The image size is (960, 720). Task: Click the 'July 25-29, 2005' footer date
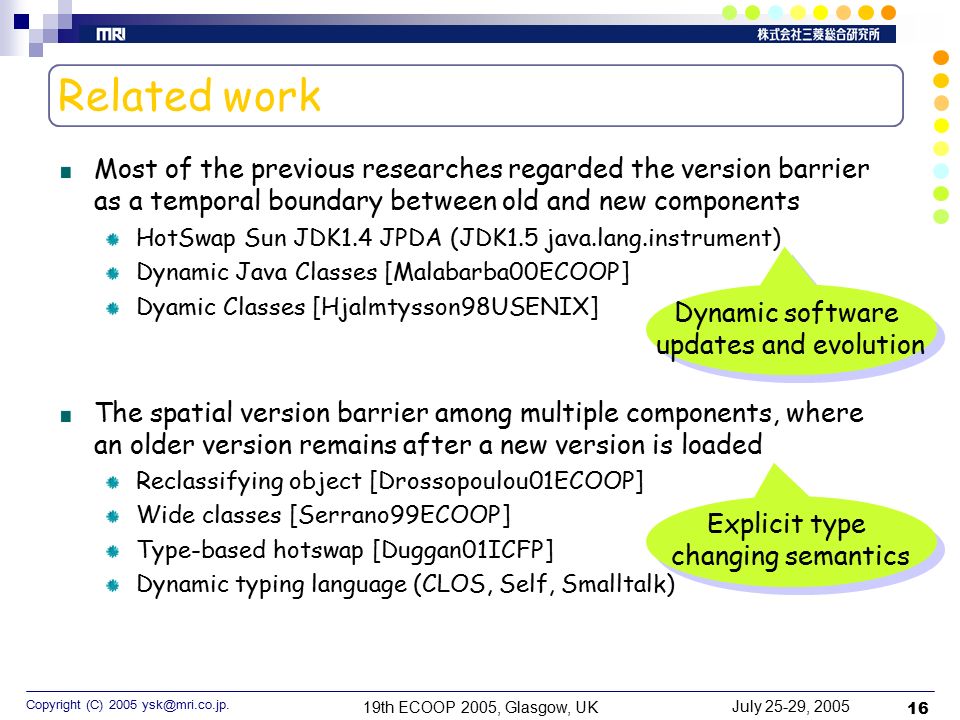click(x=790, y=707)
